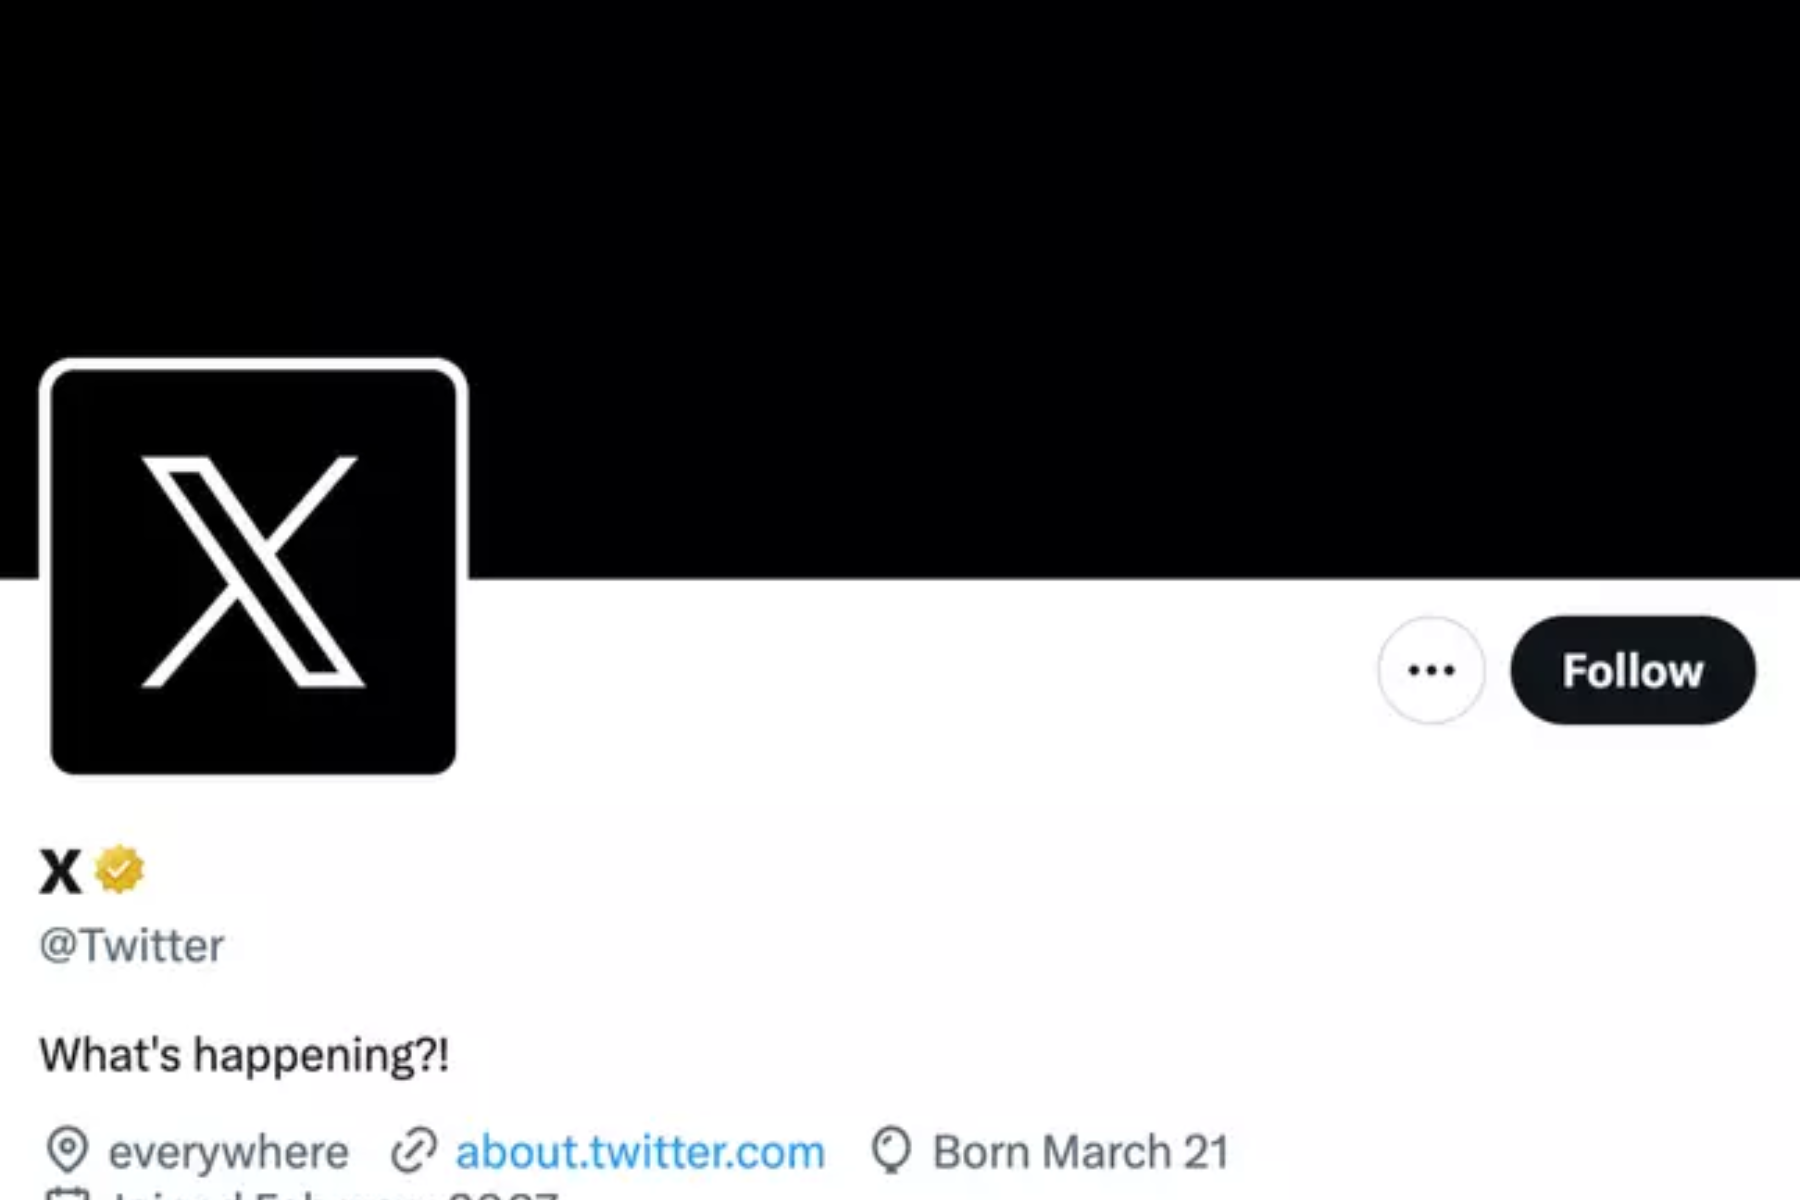1800x1200 pixels.
Task: Click the 'everywhere' location text
Action: click(x=229, y=1153)
